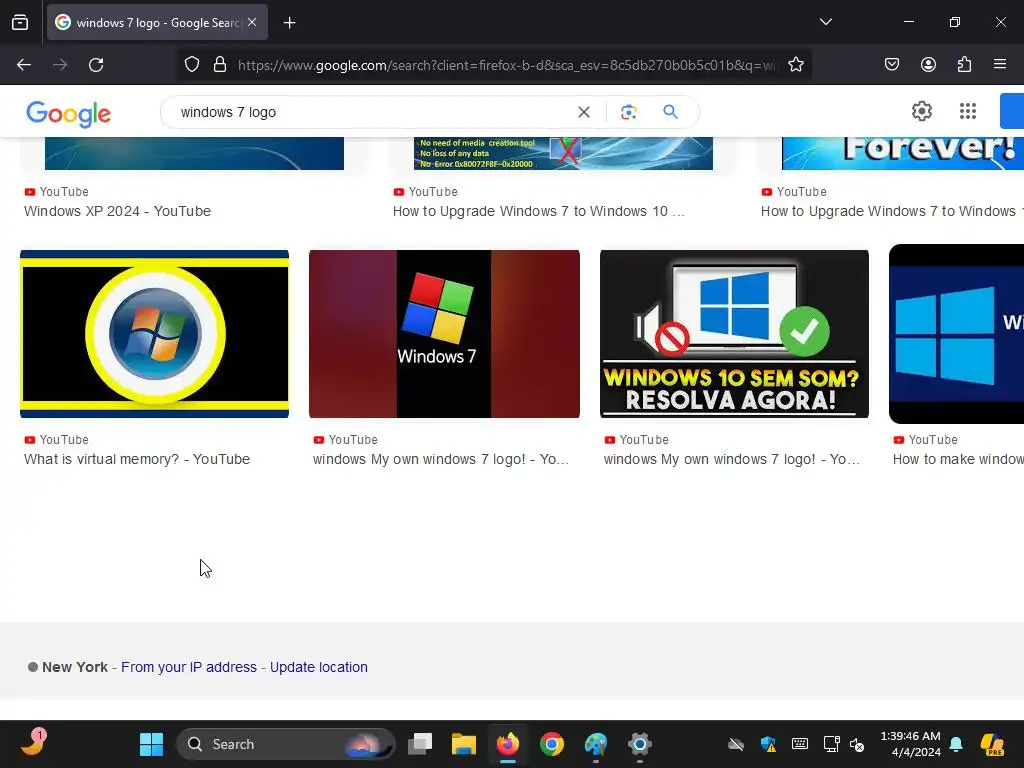Go forward with the forward arrow

click(60, 65)
